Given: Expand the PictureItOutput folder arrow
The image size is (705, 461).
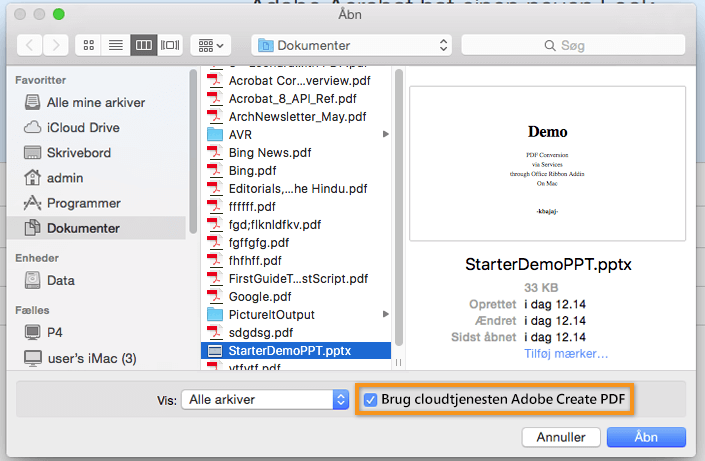Looking at the screenshot, I should [x=385, y=314].
